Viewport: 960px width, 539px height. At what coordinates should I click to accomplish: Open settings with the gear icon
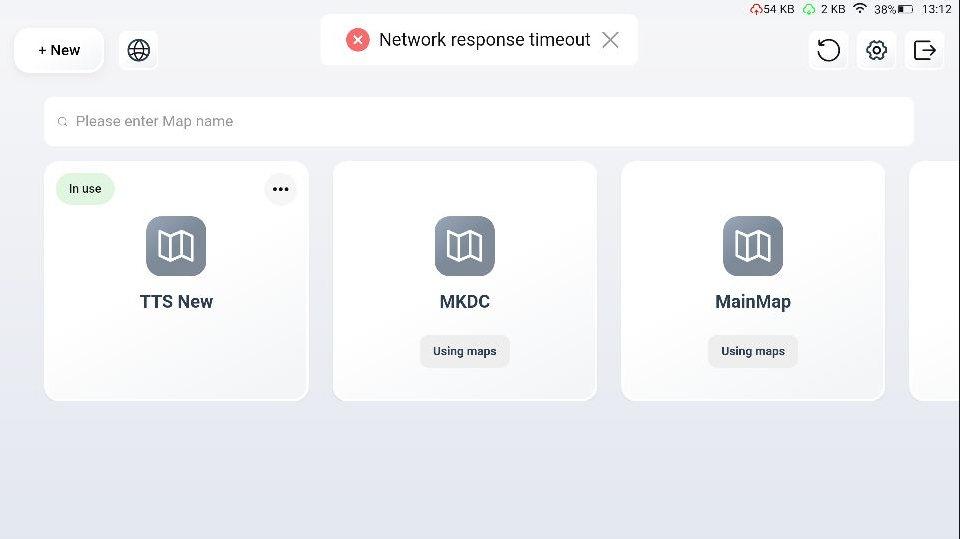877,50
